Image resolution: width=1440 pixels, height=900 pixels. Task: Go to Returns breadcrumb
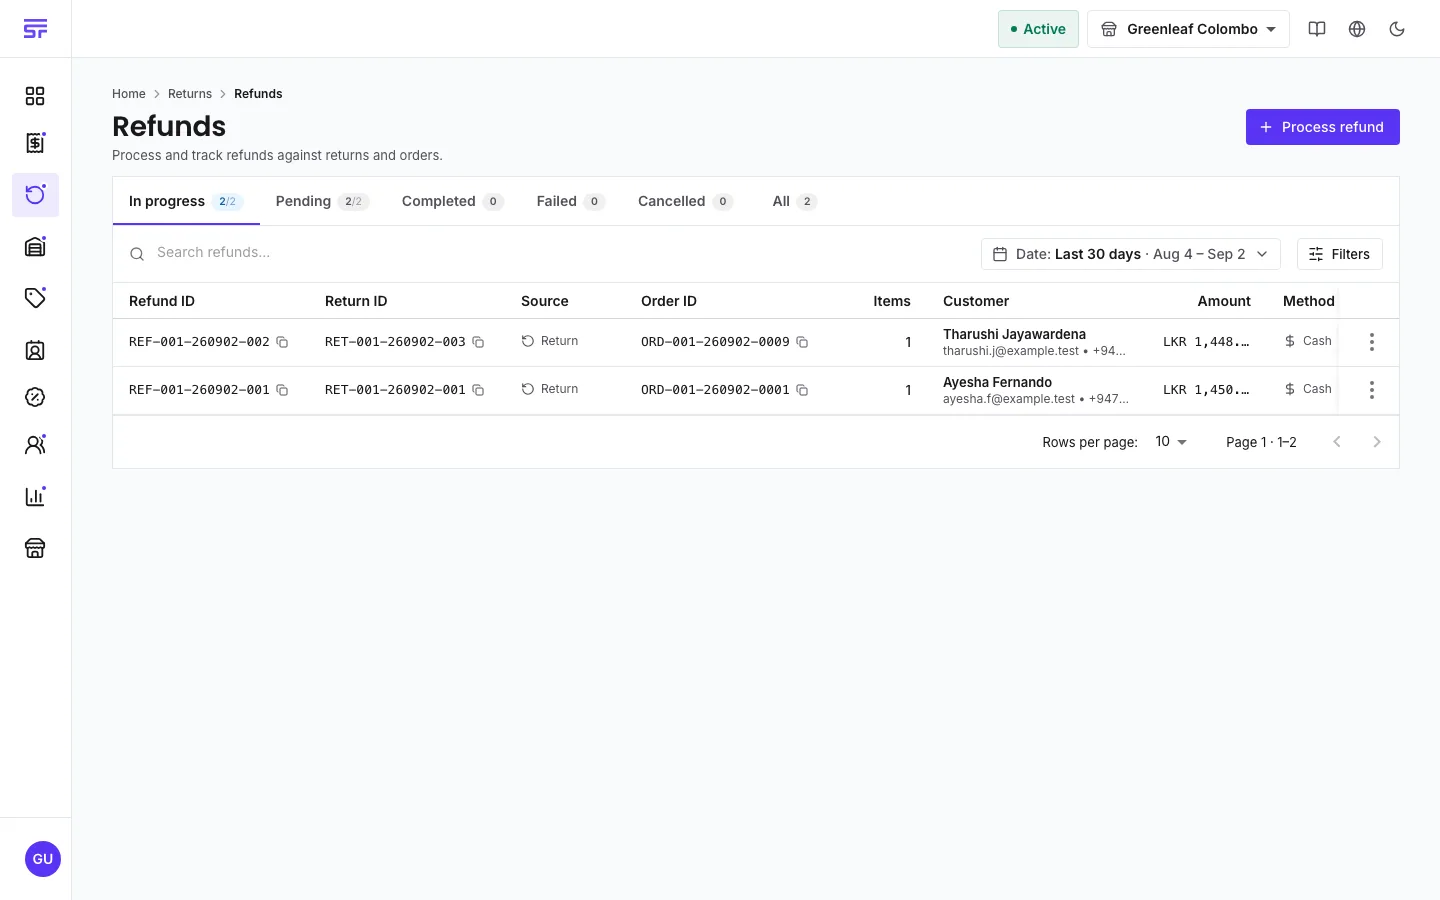(x=190, y=94)
